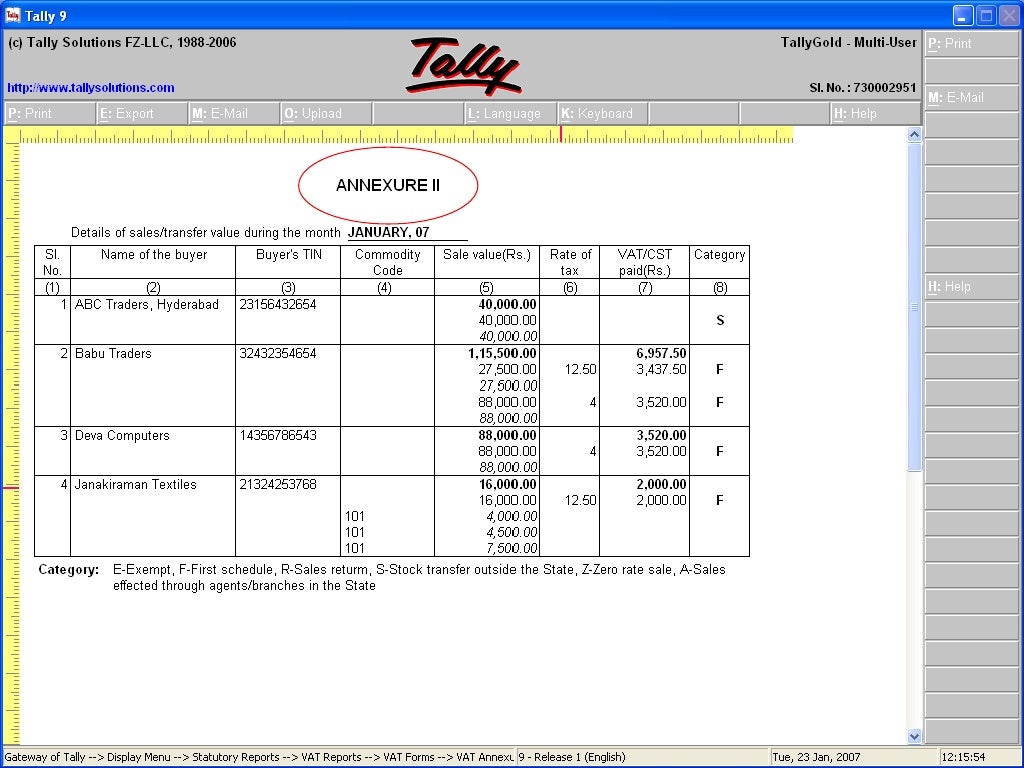Click O: Upload button
This screenshot has height=768, width=1024.
(x=327, y=114)
